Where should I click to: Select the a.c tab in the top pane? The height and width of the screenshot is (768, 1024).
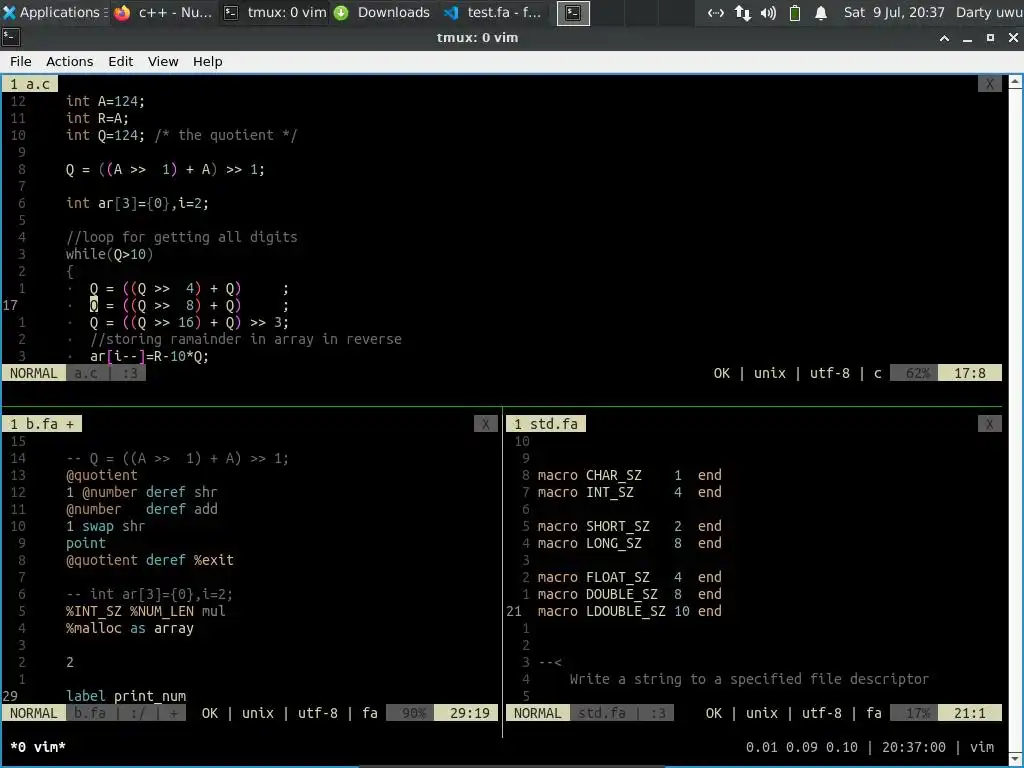tap(30, 84)
